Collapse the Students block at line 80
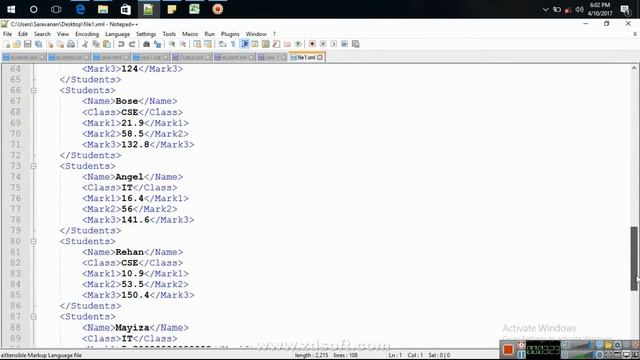Viewport: 640px width, 360px height. [33, 242]
